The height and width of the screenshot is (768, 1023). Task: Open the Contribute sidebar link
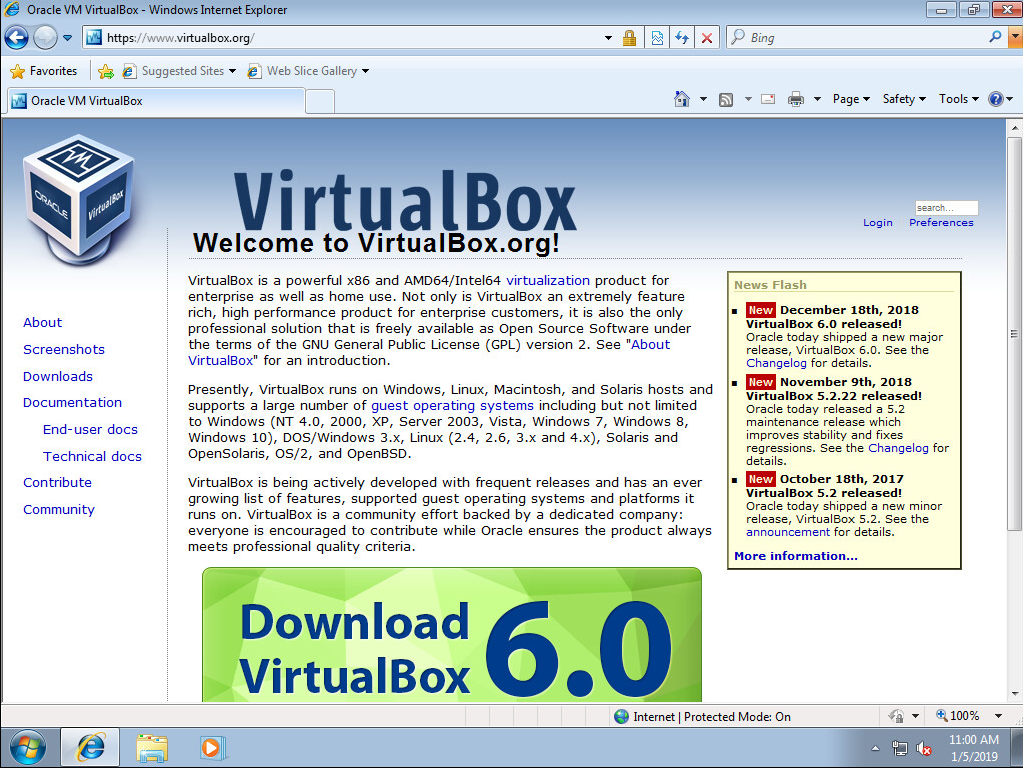(x=57, y=483)
